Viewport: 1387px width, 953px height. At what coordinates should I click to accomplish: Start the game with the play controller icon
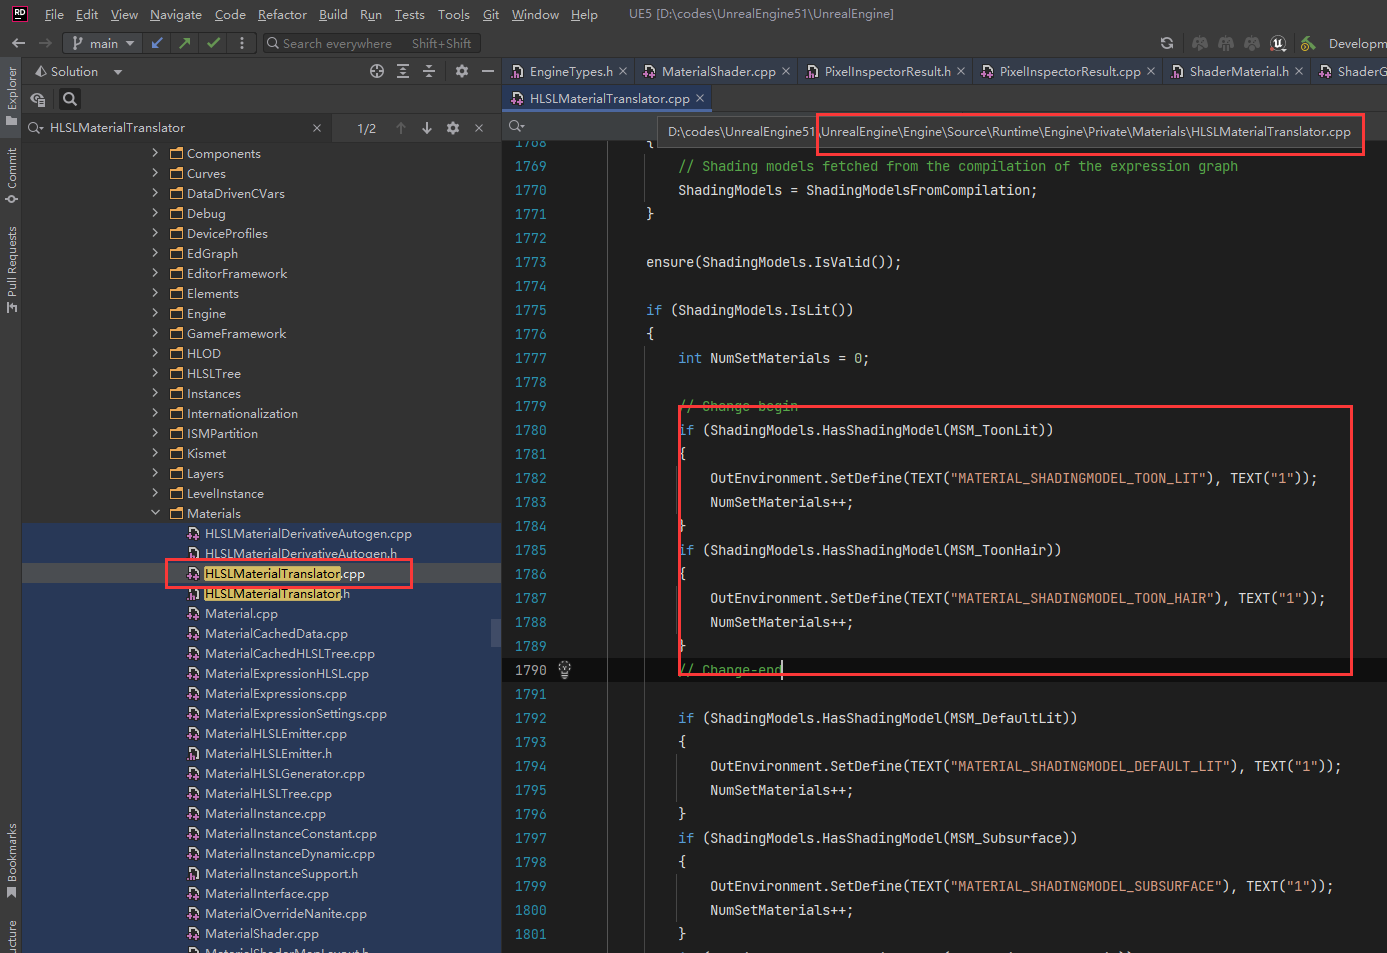pos(1200,44)
